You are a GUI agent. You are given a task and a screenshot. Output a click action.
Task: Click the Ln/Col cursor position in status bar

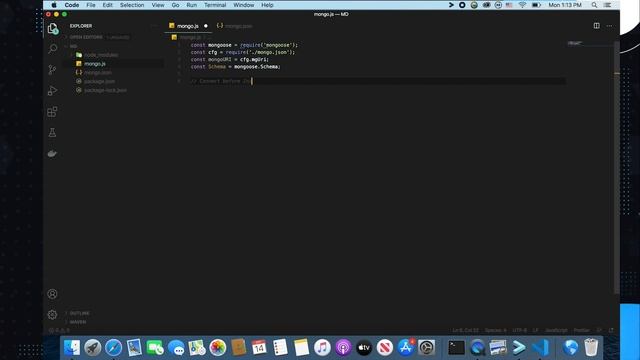(465, 330)
